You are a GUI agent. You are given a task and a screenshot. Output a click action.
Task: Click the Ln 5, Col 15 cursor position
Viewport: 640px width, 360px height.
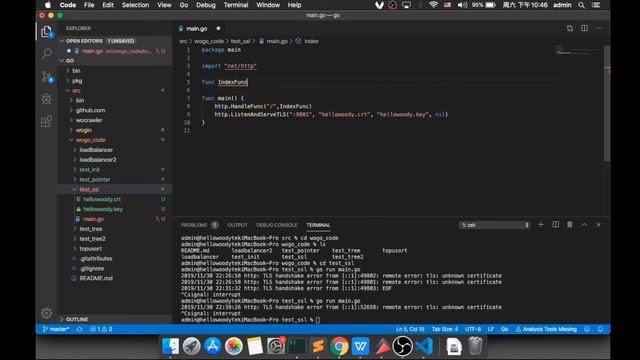pos(410,329)
